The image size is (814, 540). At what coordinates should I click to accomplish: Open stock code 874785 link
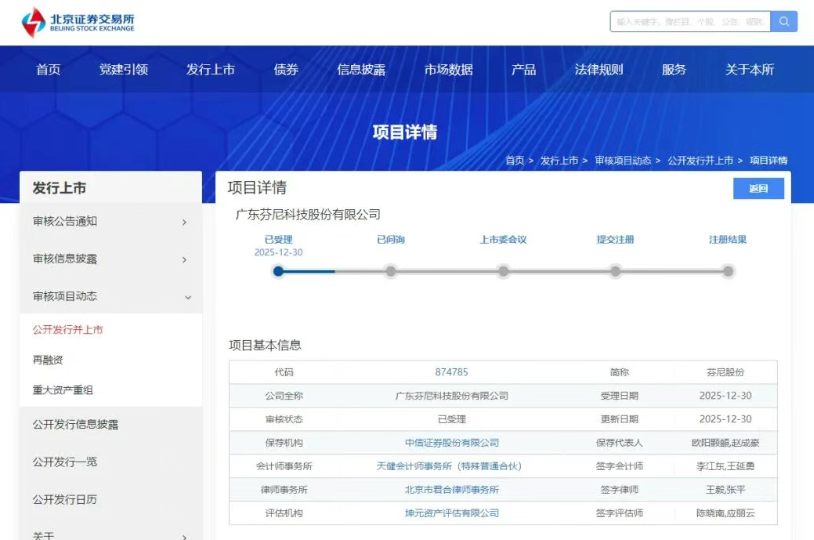click(451, 372)
